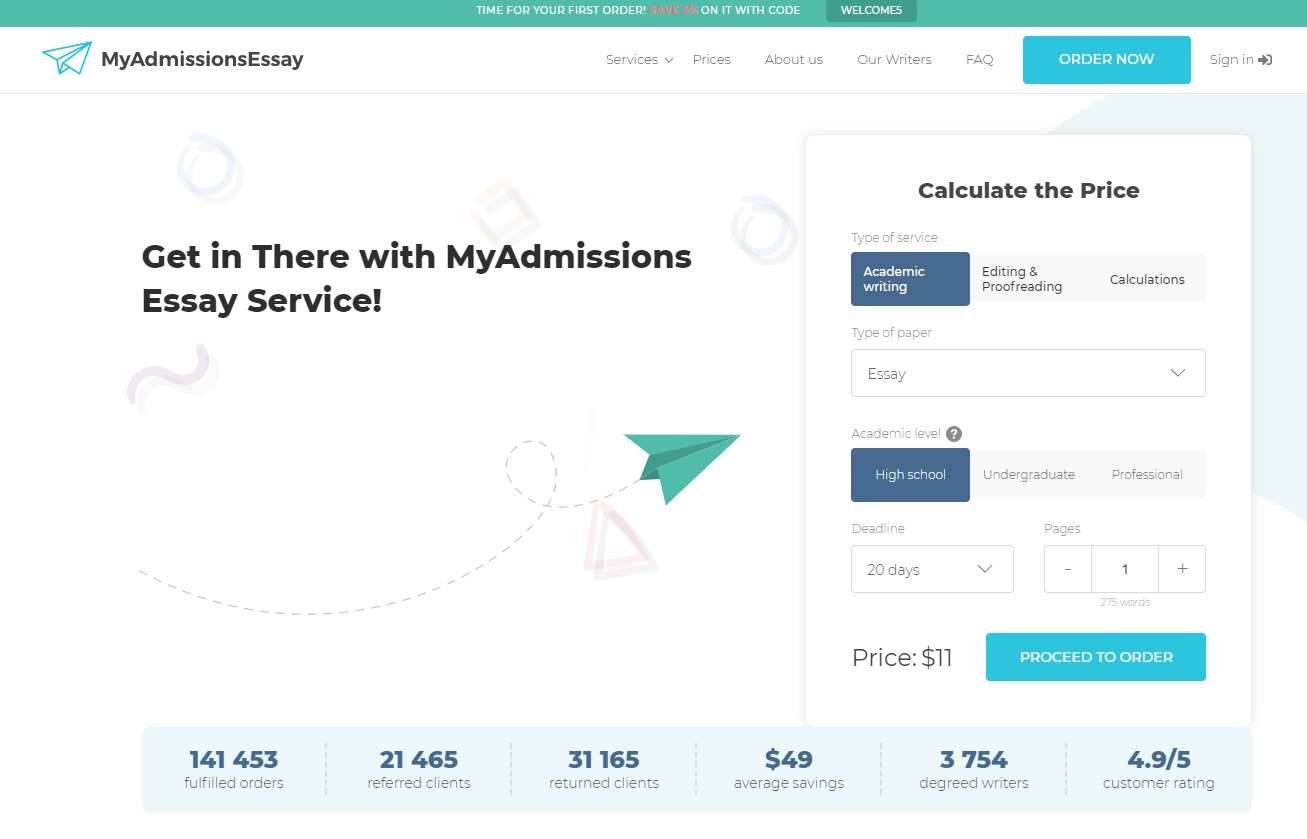The height and width of the screenshot is (839, 1307).
Task: Click the "$49" average savings figure
Action: coord(789,759)
